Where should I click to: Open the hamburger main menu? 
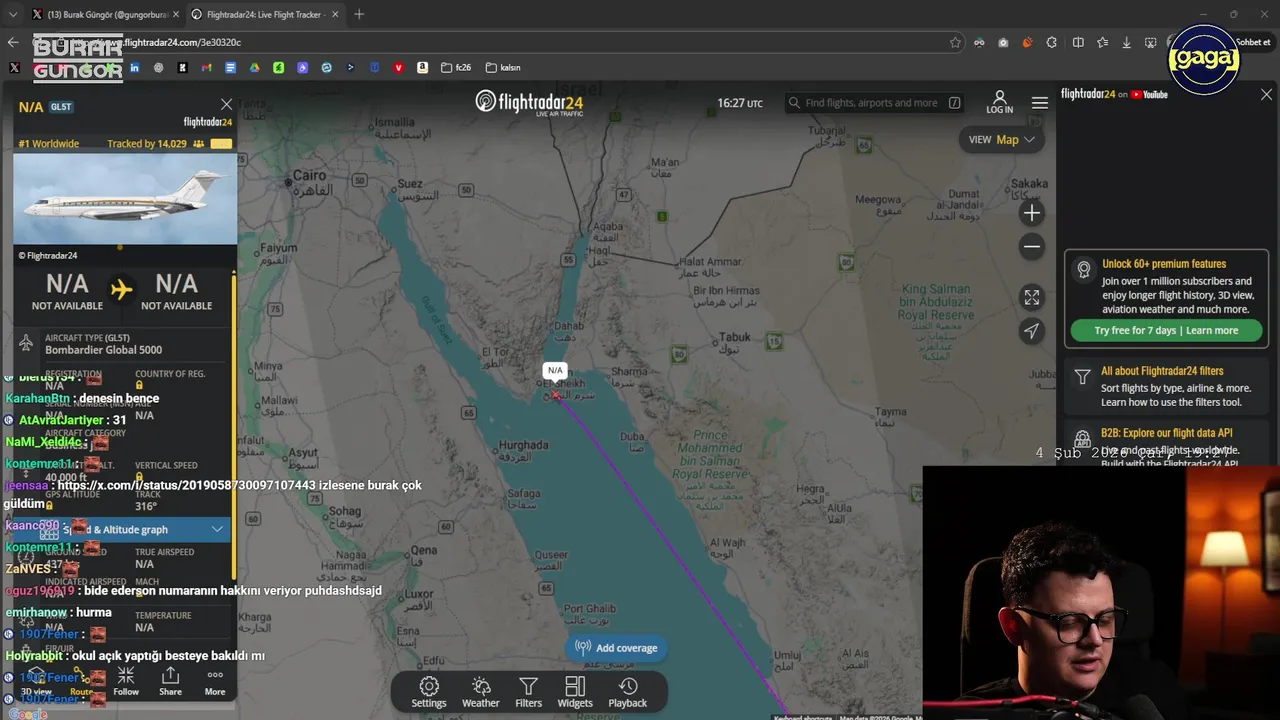(x=1040, y=103)
